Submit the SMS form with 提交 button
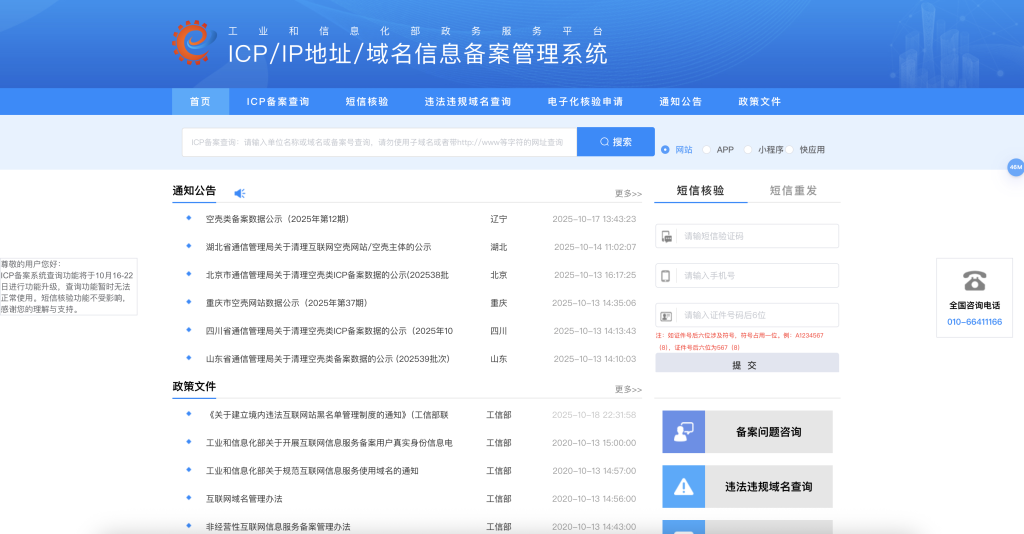The height and width of the screenshot is (534, 1024). click(746, 364)
